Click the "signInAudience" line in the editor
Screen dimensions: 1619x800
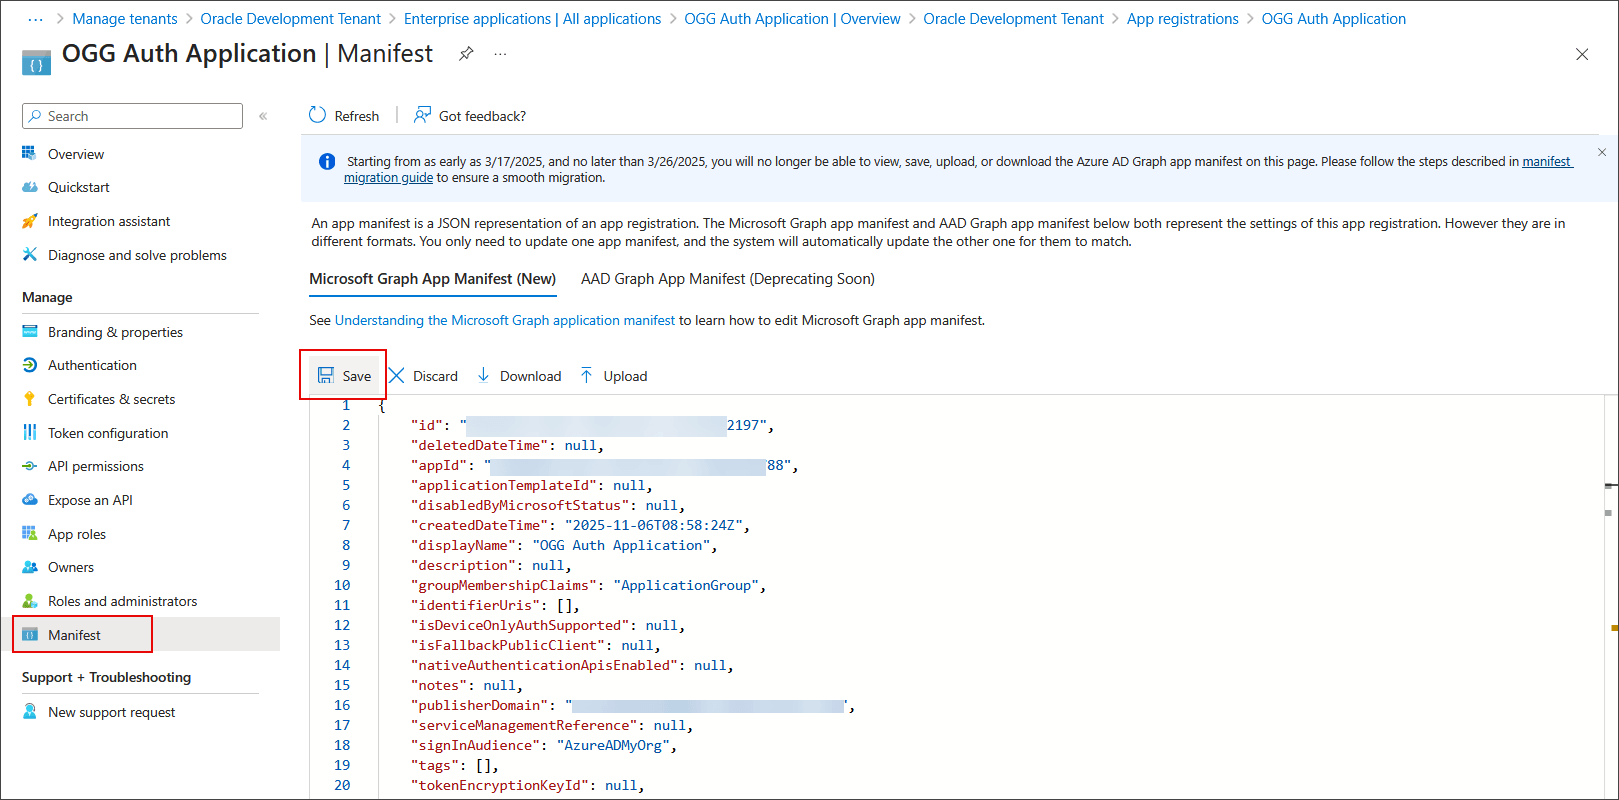(x=544, y=745)
